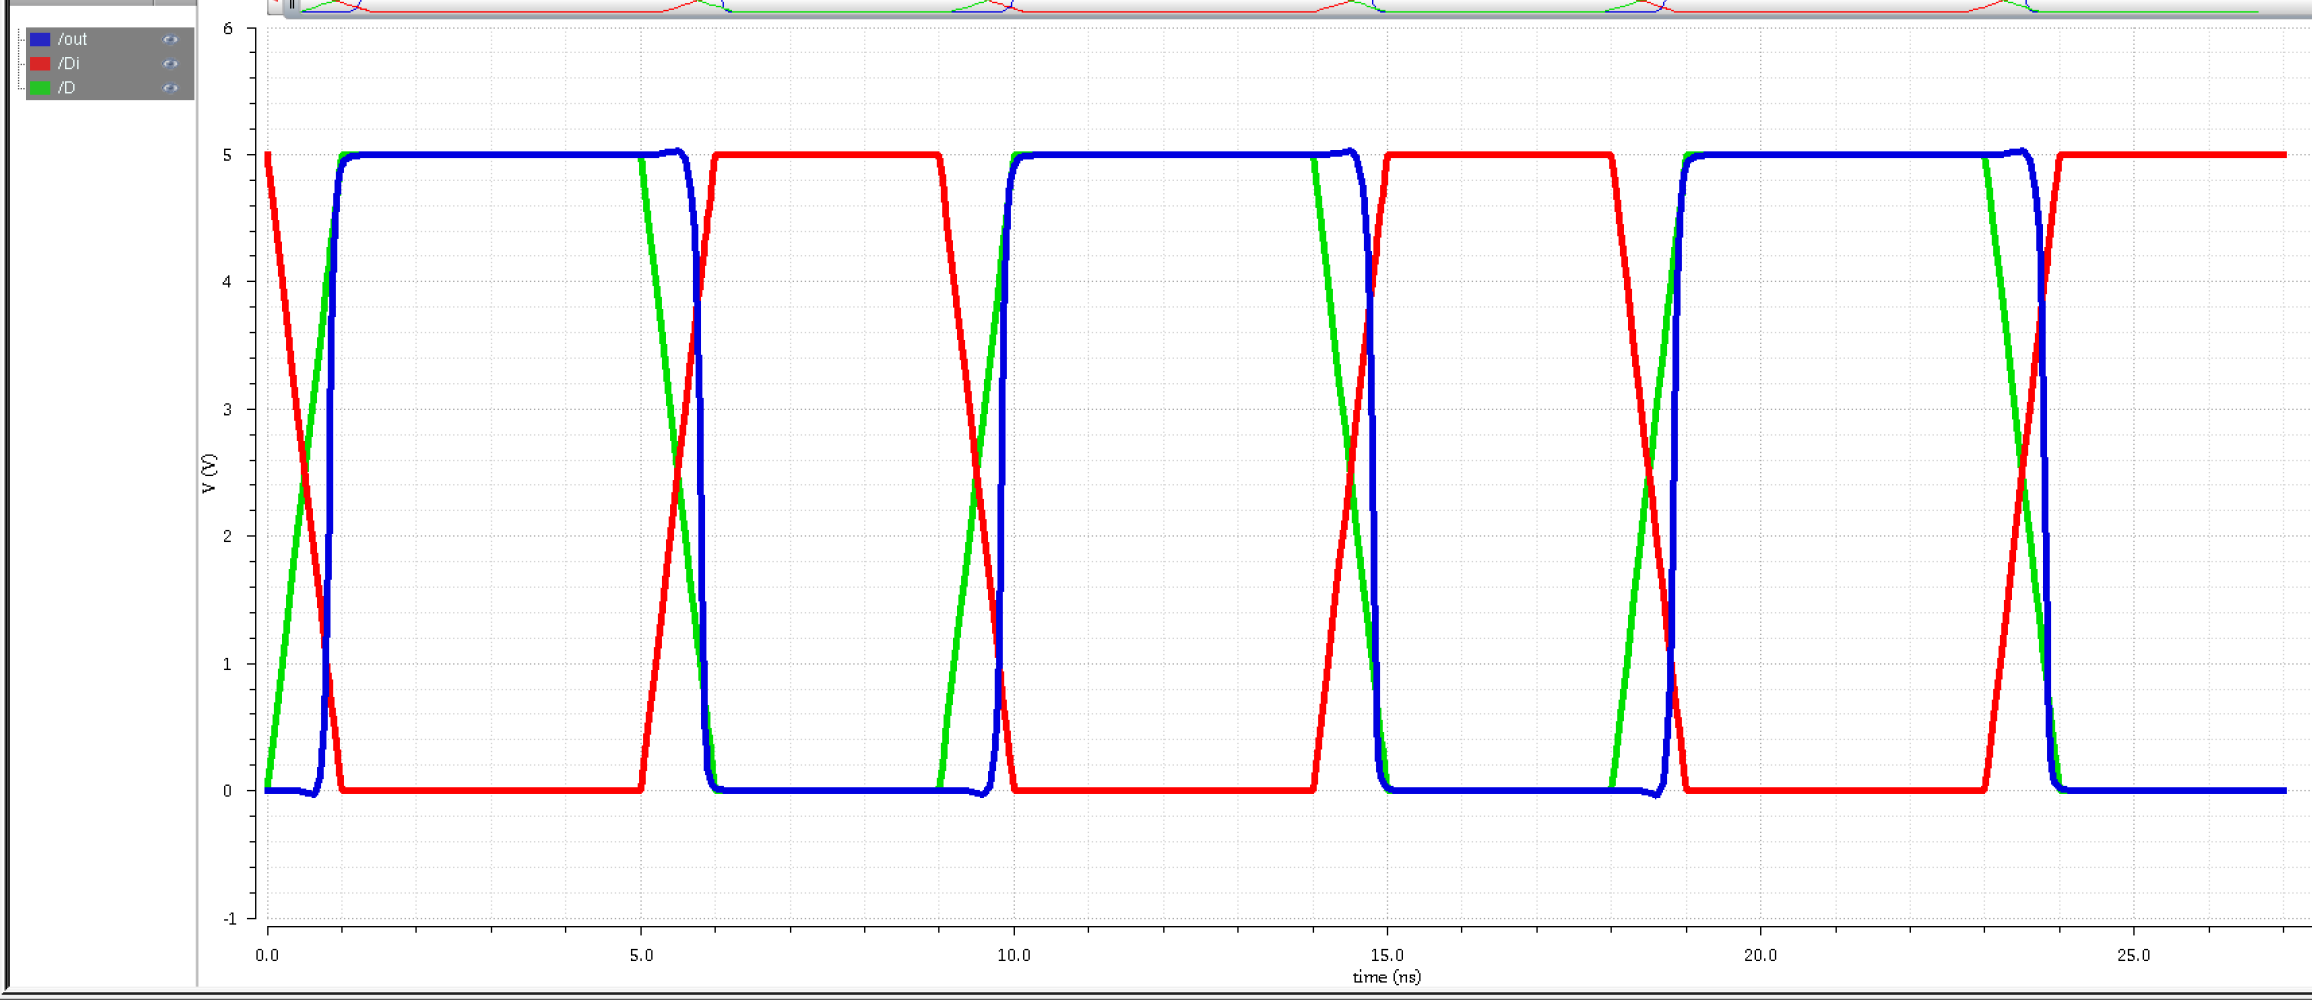Click the blue /out color swatch
Image resolution: width=2312 pixels, height=1000 pixels.
click(x=40, y=40)
